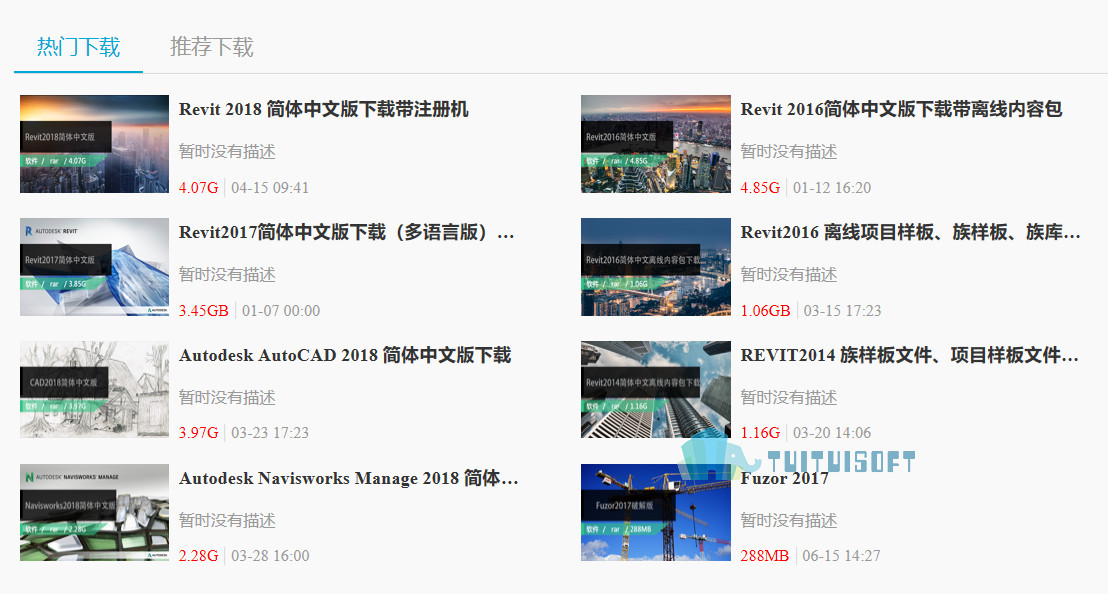Screen dimensions: 1108x594
Task: Click the date 03-15 17:23
Action: 842,311
